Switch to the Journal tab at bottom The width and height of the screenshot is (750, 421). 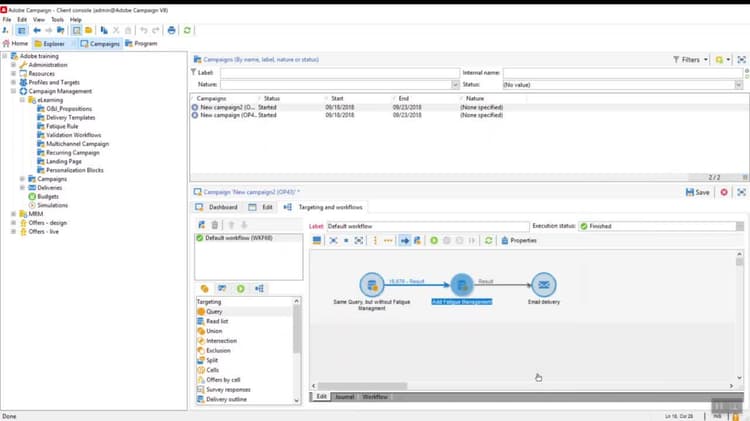pyautogui.click(x=344, y=397)
